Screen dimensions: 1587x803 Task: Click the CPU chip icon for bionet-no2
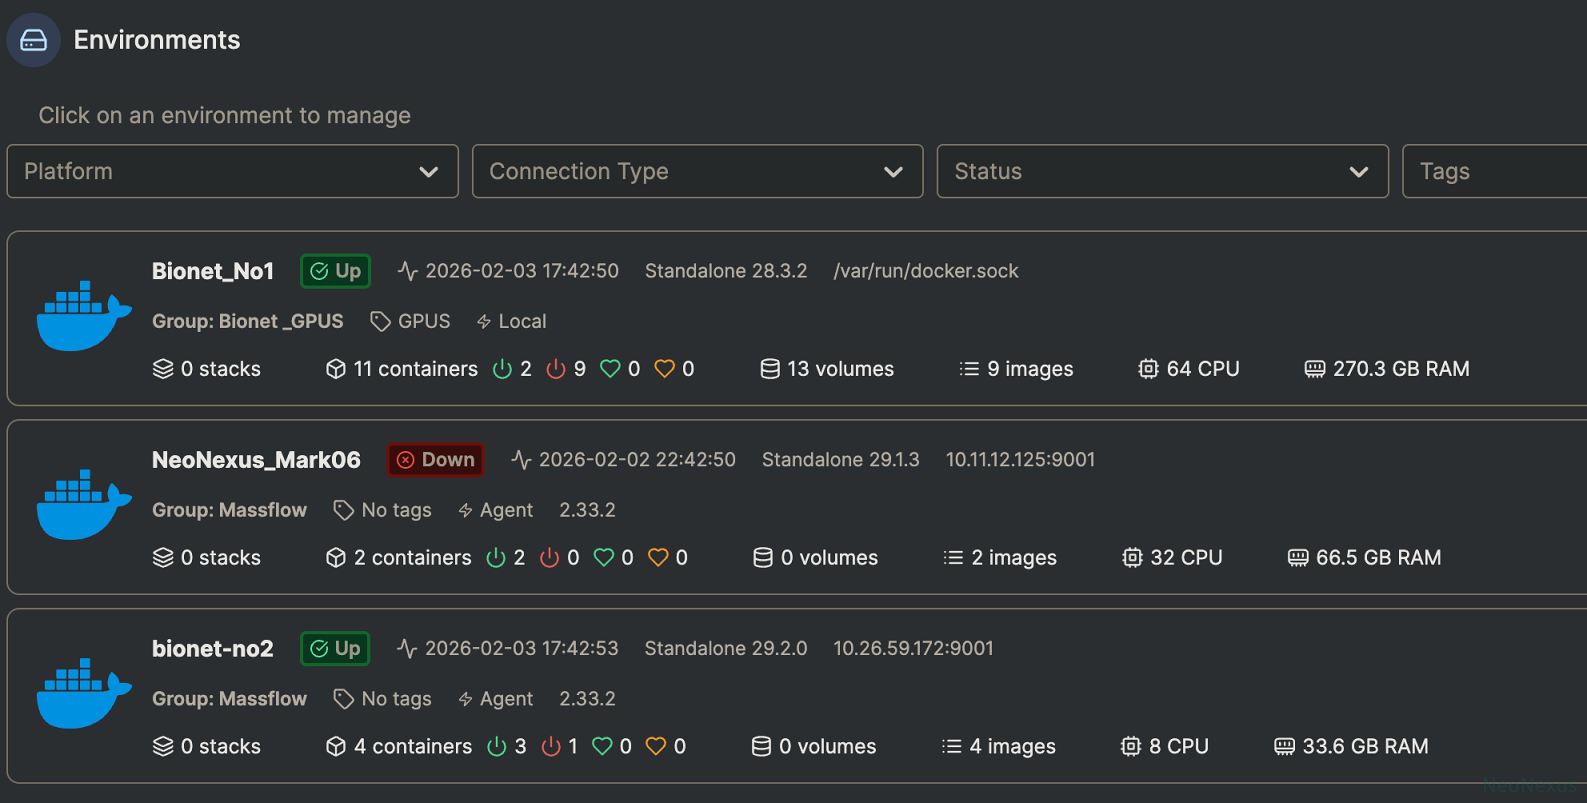[x=1131, y=747]
